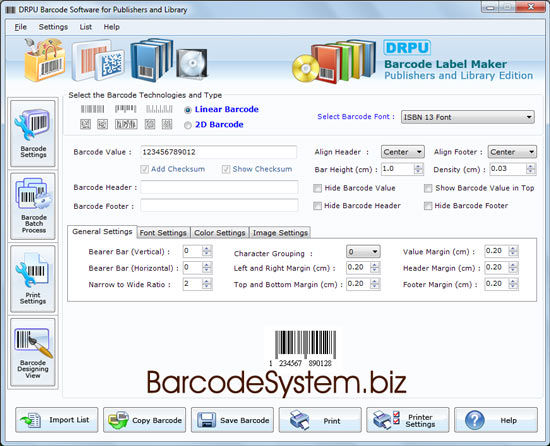Image resolution: width=550 pixels, height=446 pixels.
Task: Select fourth 2D barcode sample icon
Action: pyautogui.click(x=150, y=124)
